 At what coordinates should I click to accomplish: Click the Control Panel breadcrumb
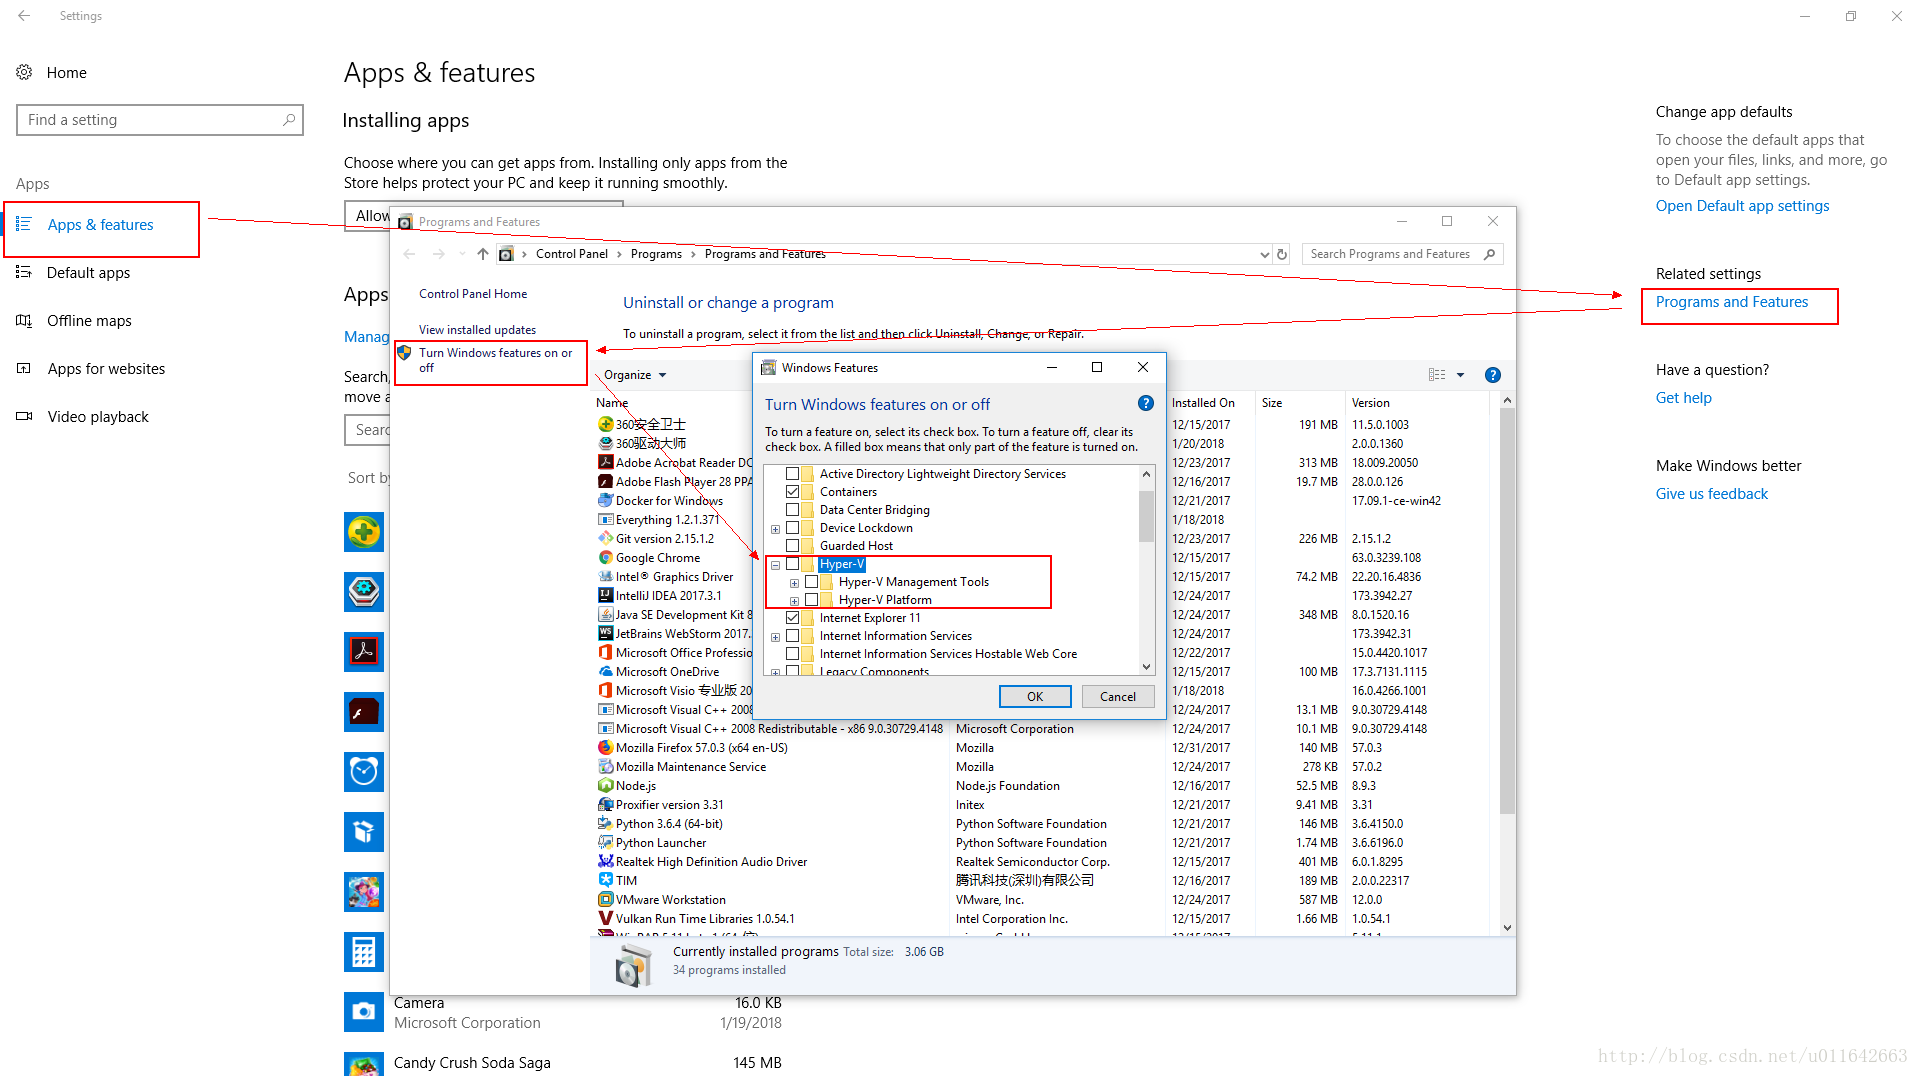[x=571, y=254]
